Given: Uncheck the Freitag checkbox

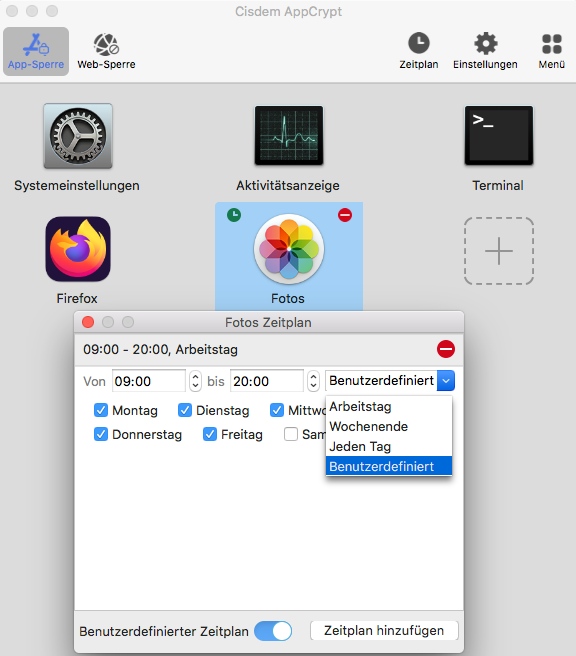Looking at the screenshot, I should 210,434.
